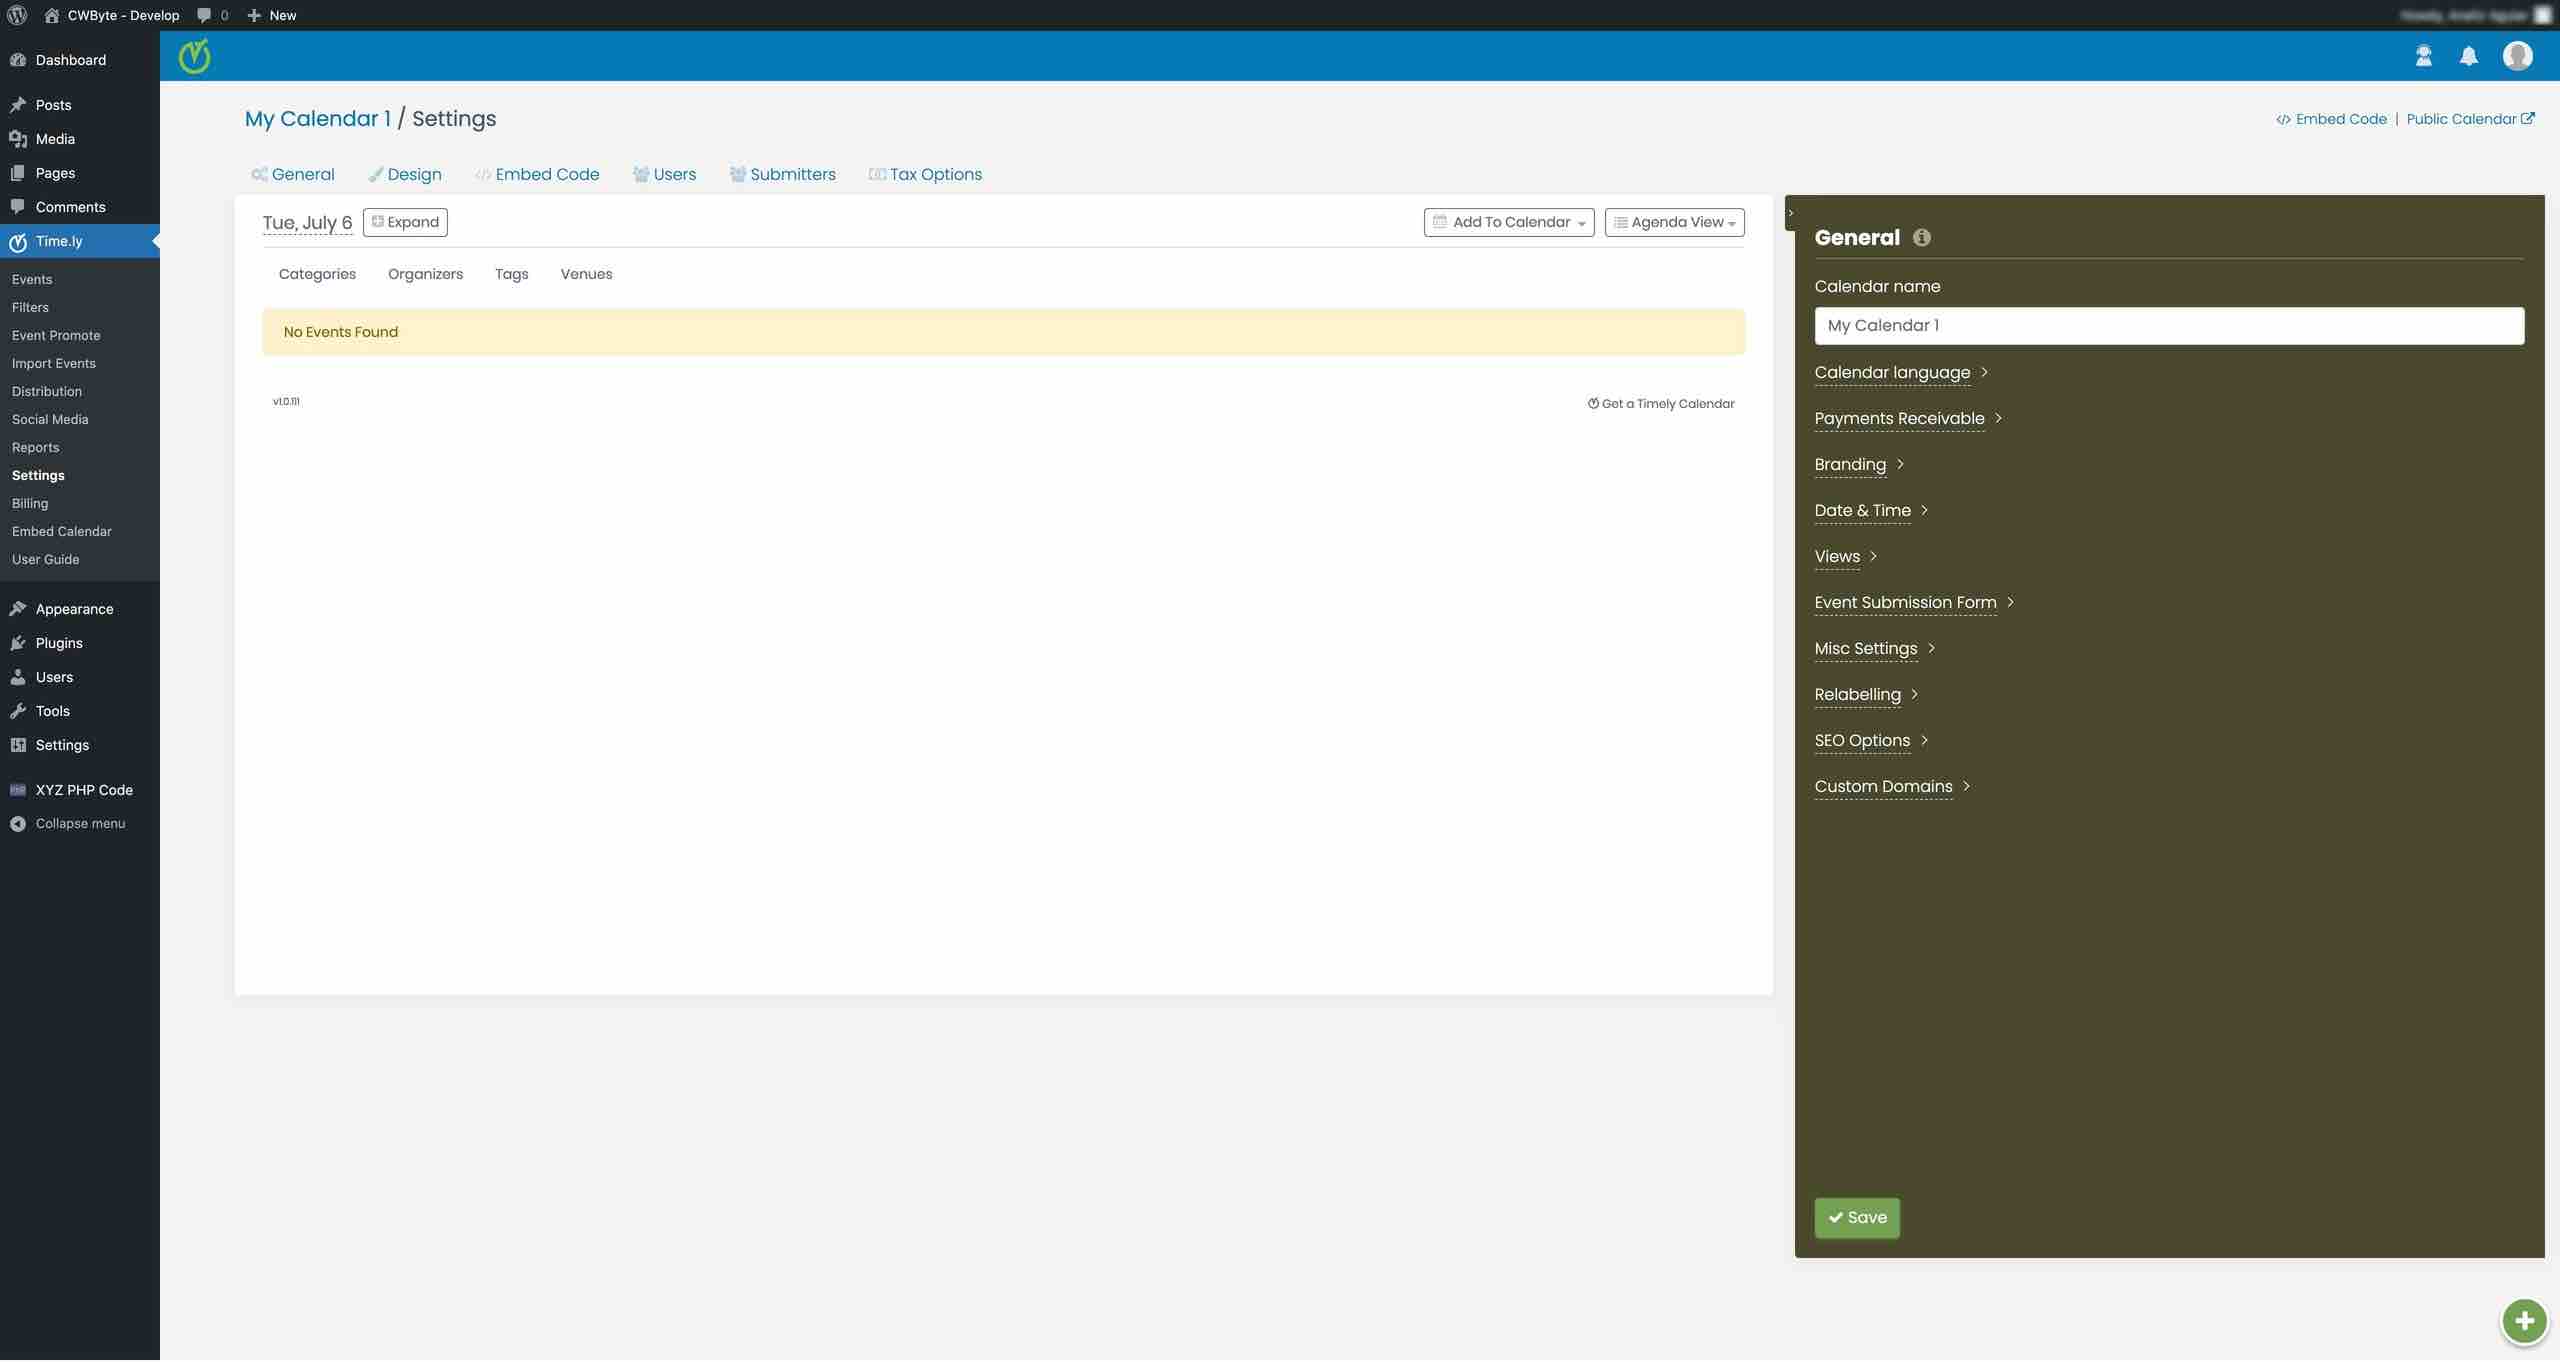Click Collapse menu
Screen dimensions: 2560x1362
pos(80,824)
